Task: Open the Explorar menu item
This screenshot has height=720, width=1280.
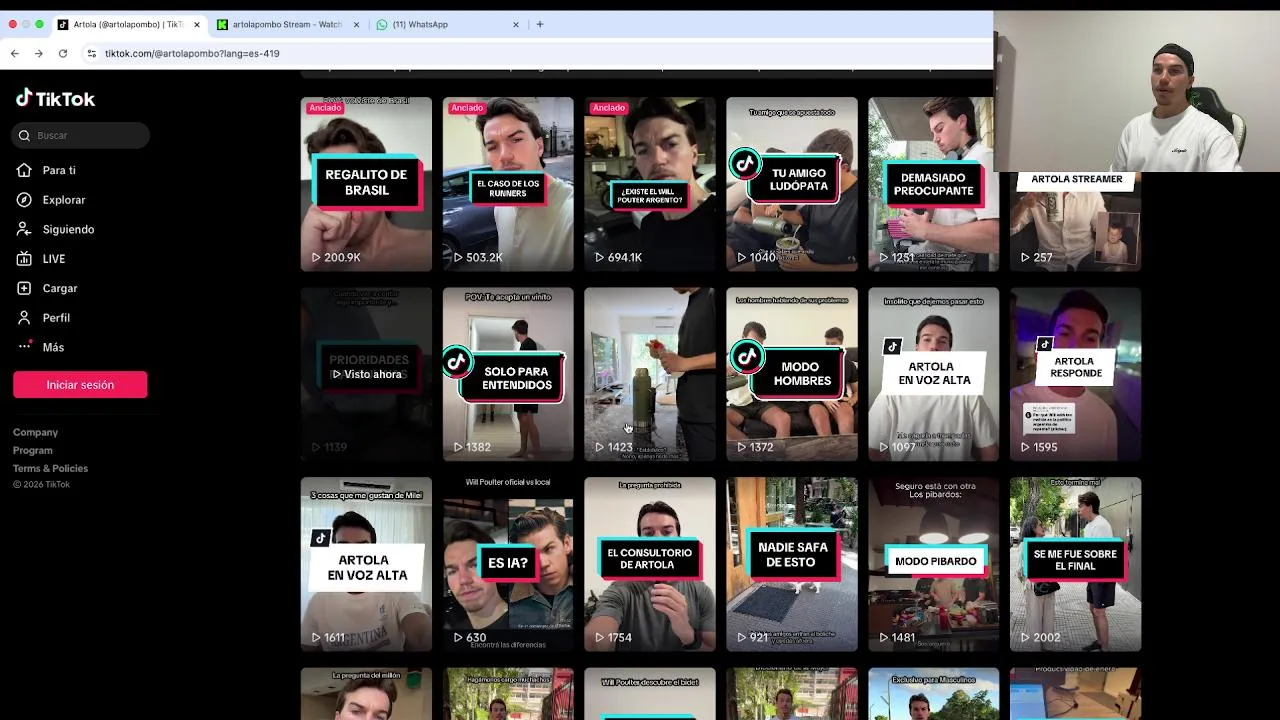Action: (64, 200)
